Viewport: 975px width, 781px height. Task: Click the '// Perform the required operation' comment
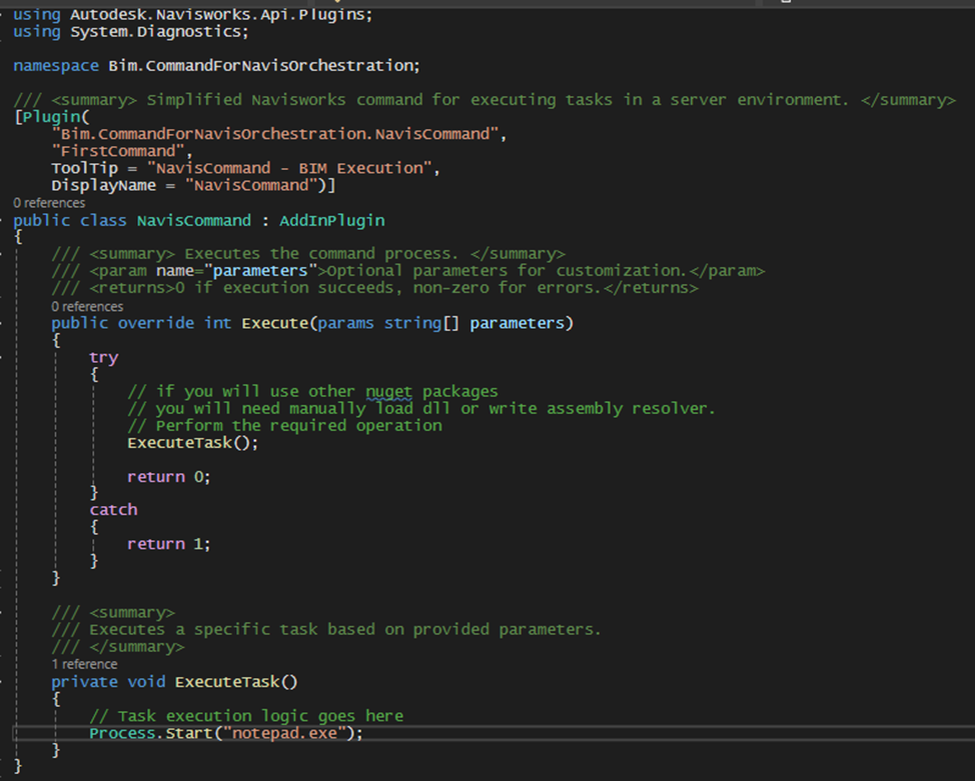[285, 426]
